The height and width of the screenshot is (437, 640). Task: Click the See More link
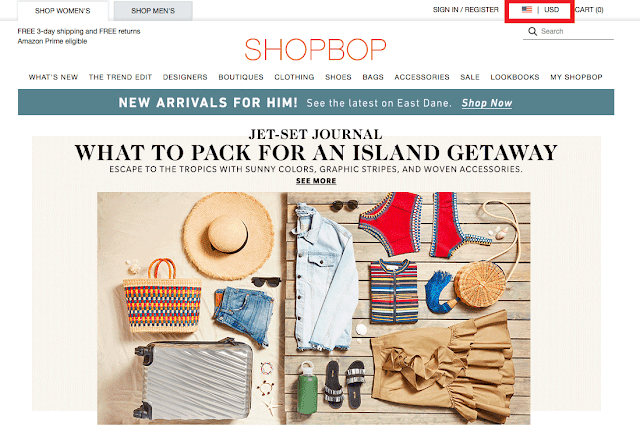coord(316,181)
